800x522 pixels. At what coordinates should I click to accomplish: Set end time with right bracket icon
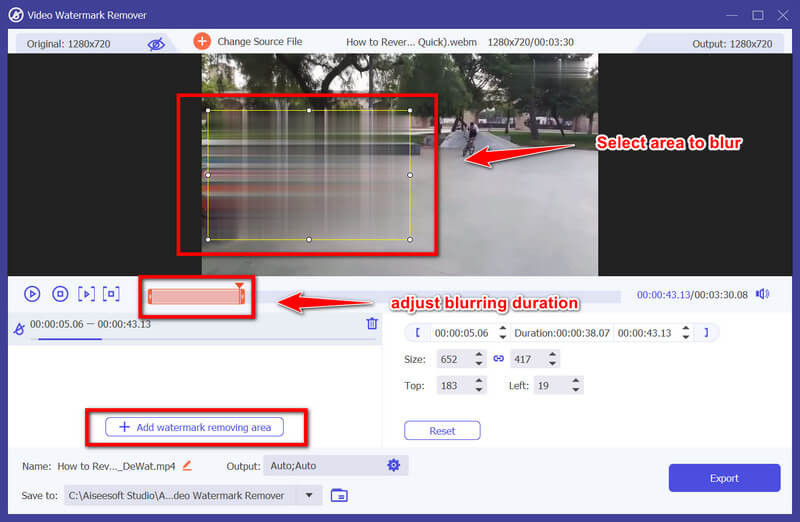pos(706,333)
